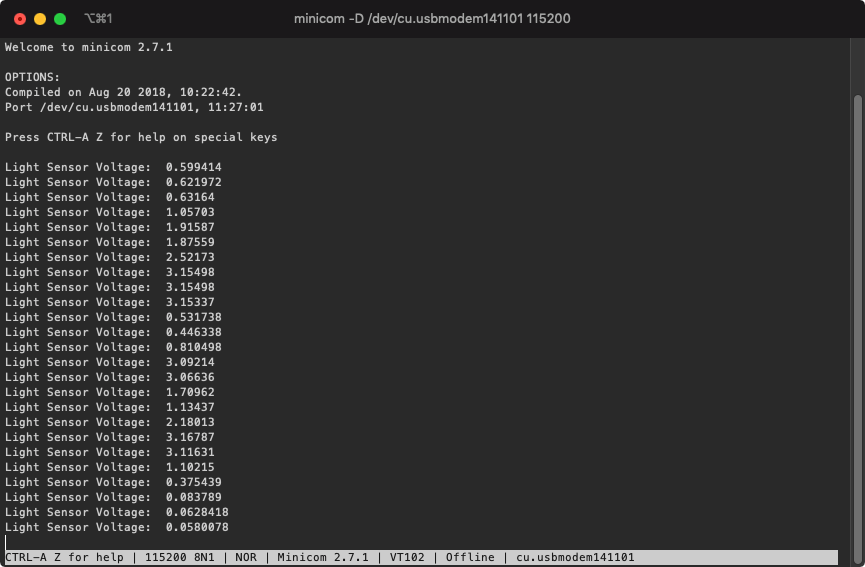This screenshot has height=567, width=865.
Task: Click the voltage reading 0.083789
Action: tap(194, 497)
